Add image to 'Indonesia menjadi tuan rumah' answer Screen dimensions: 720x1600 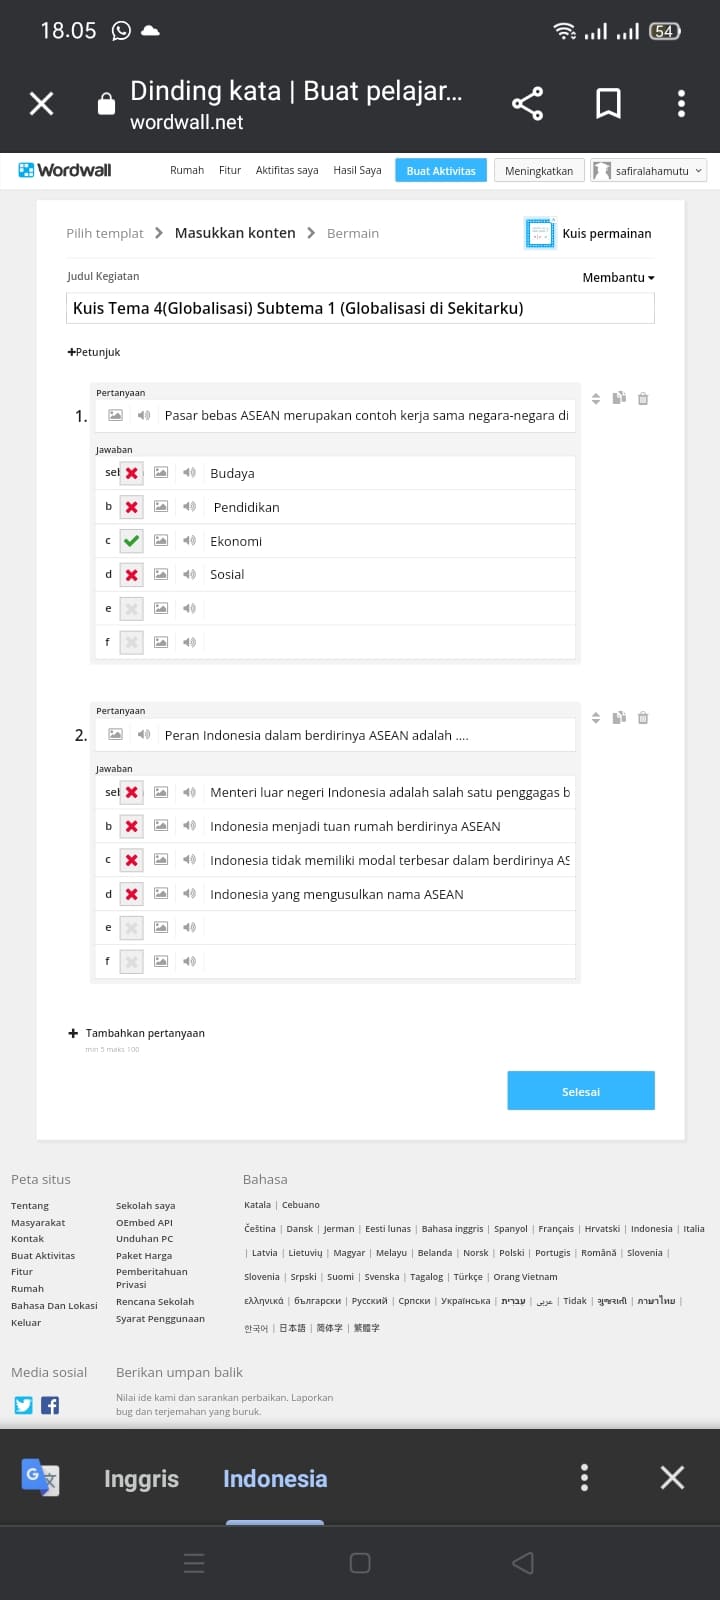(x=161, y=826)
